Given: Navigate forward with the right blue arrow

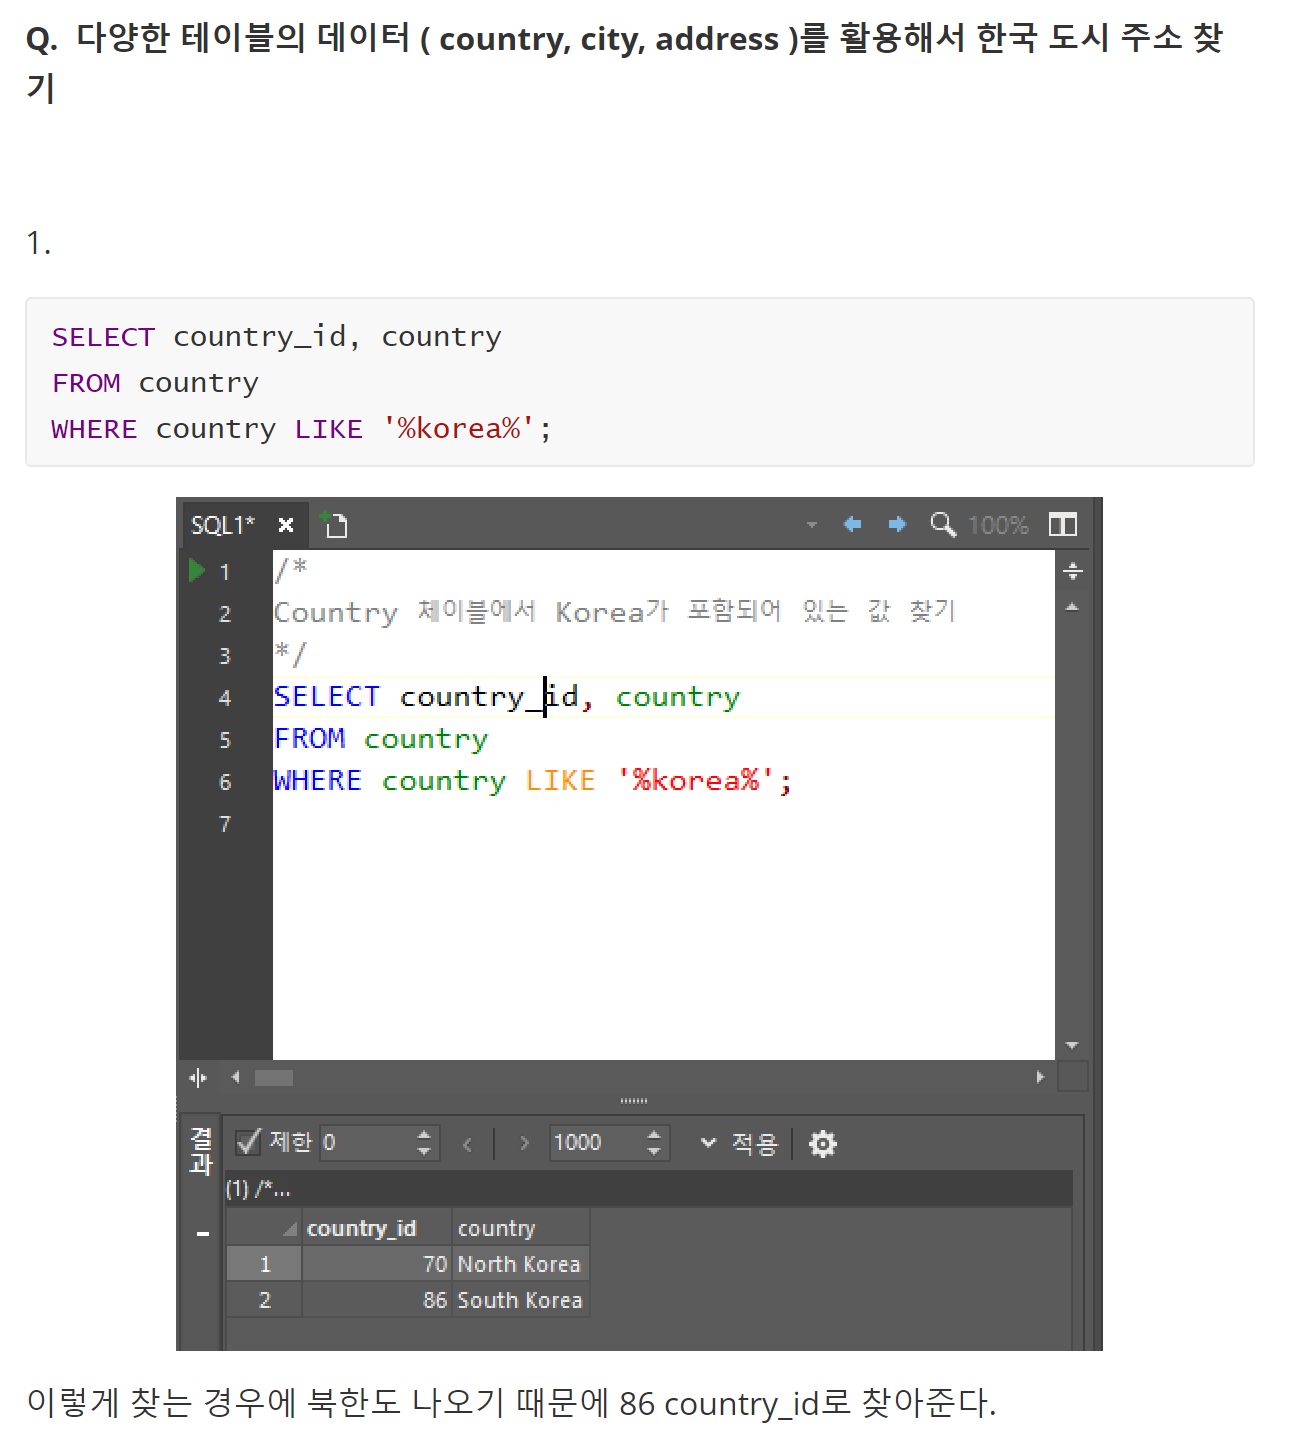Looking at the screenshot, I should coord(897,524).
